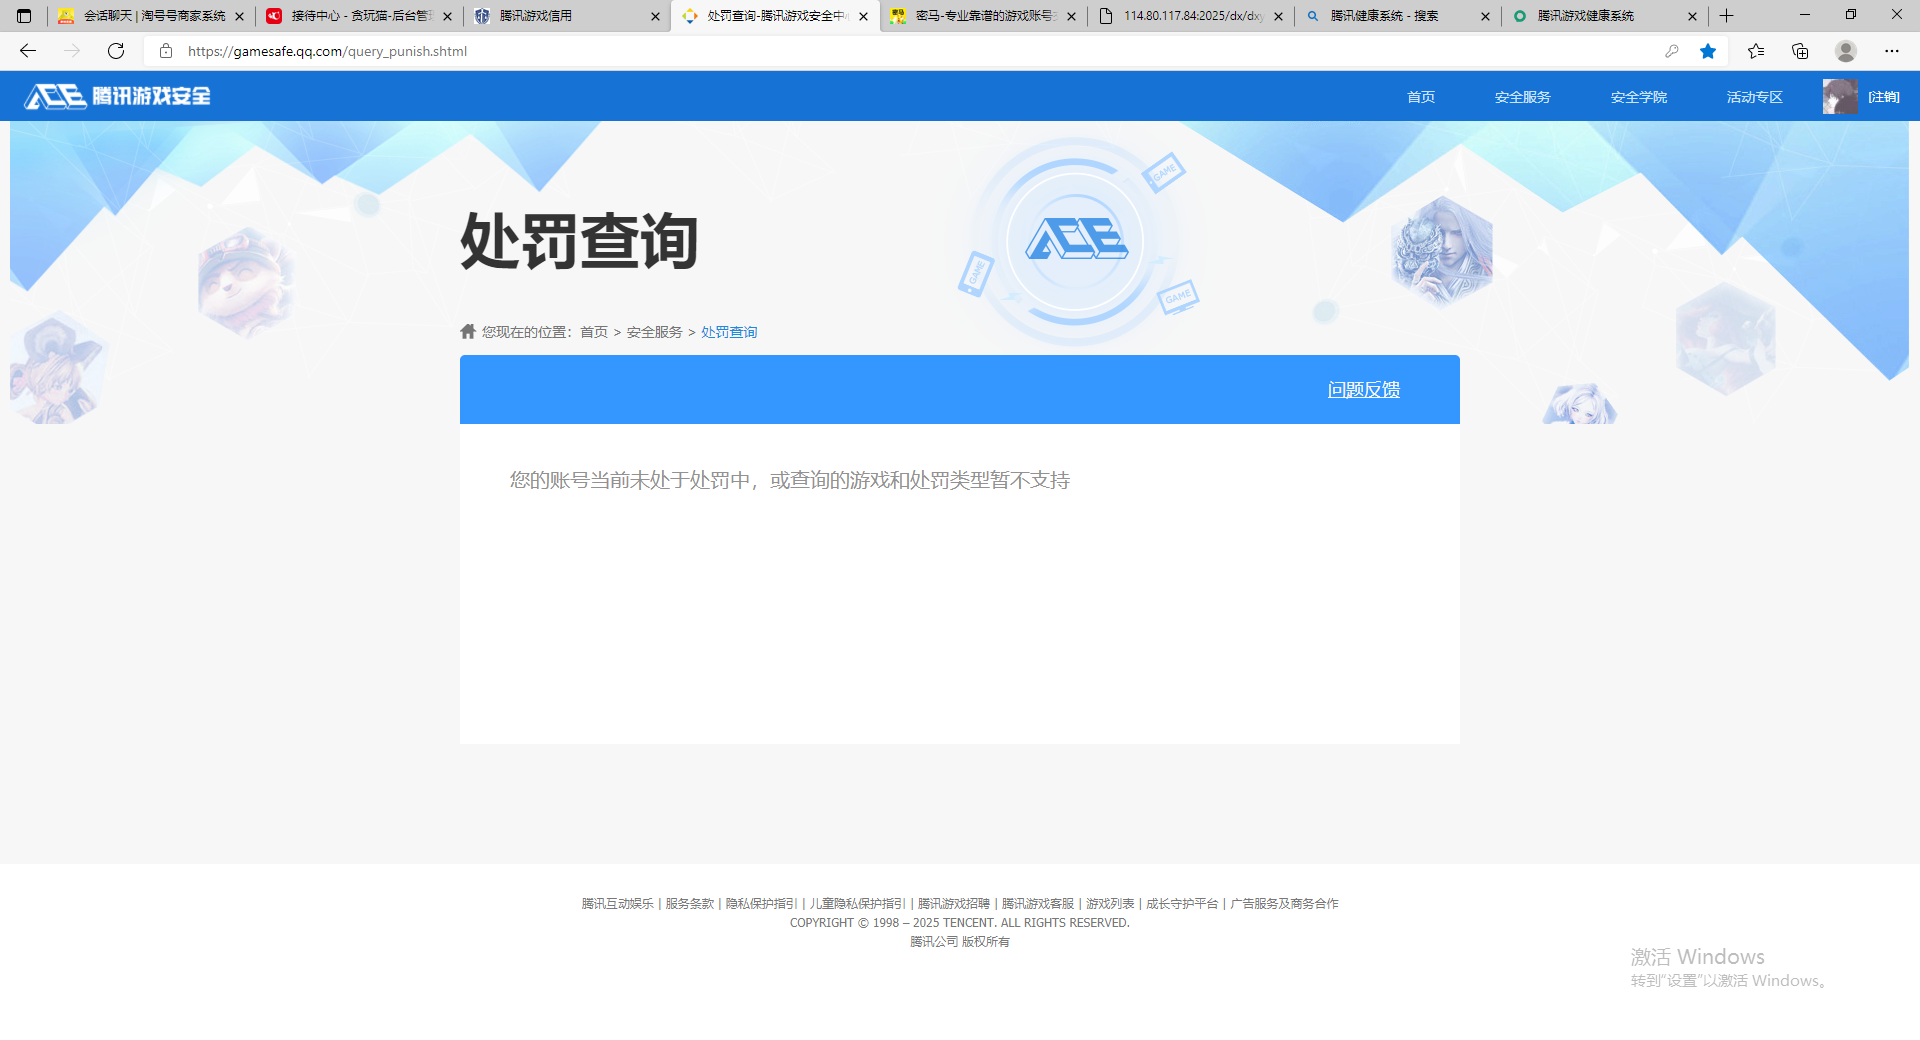The image size is (1920, 1040).
Task: Click the home icon in breadcrumb
Action: point(468,332)
